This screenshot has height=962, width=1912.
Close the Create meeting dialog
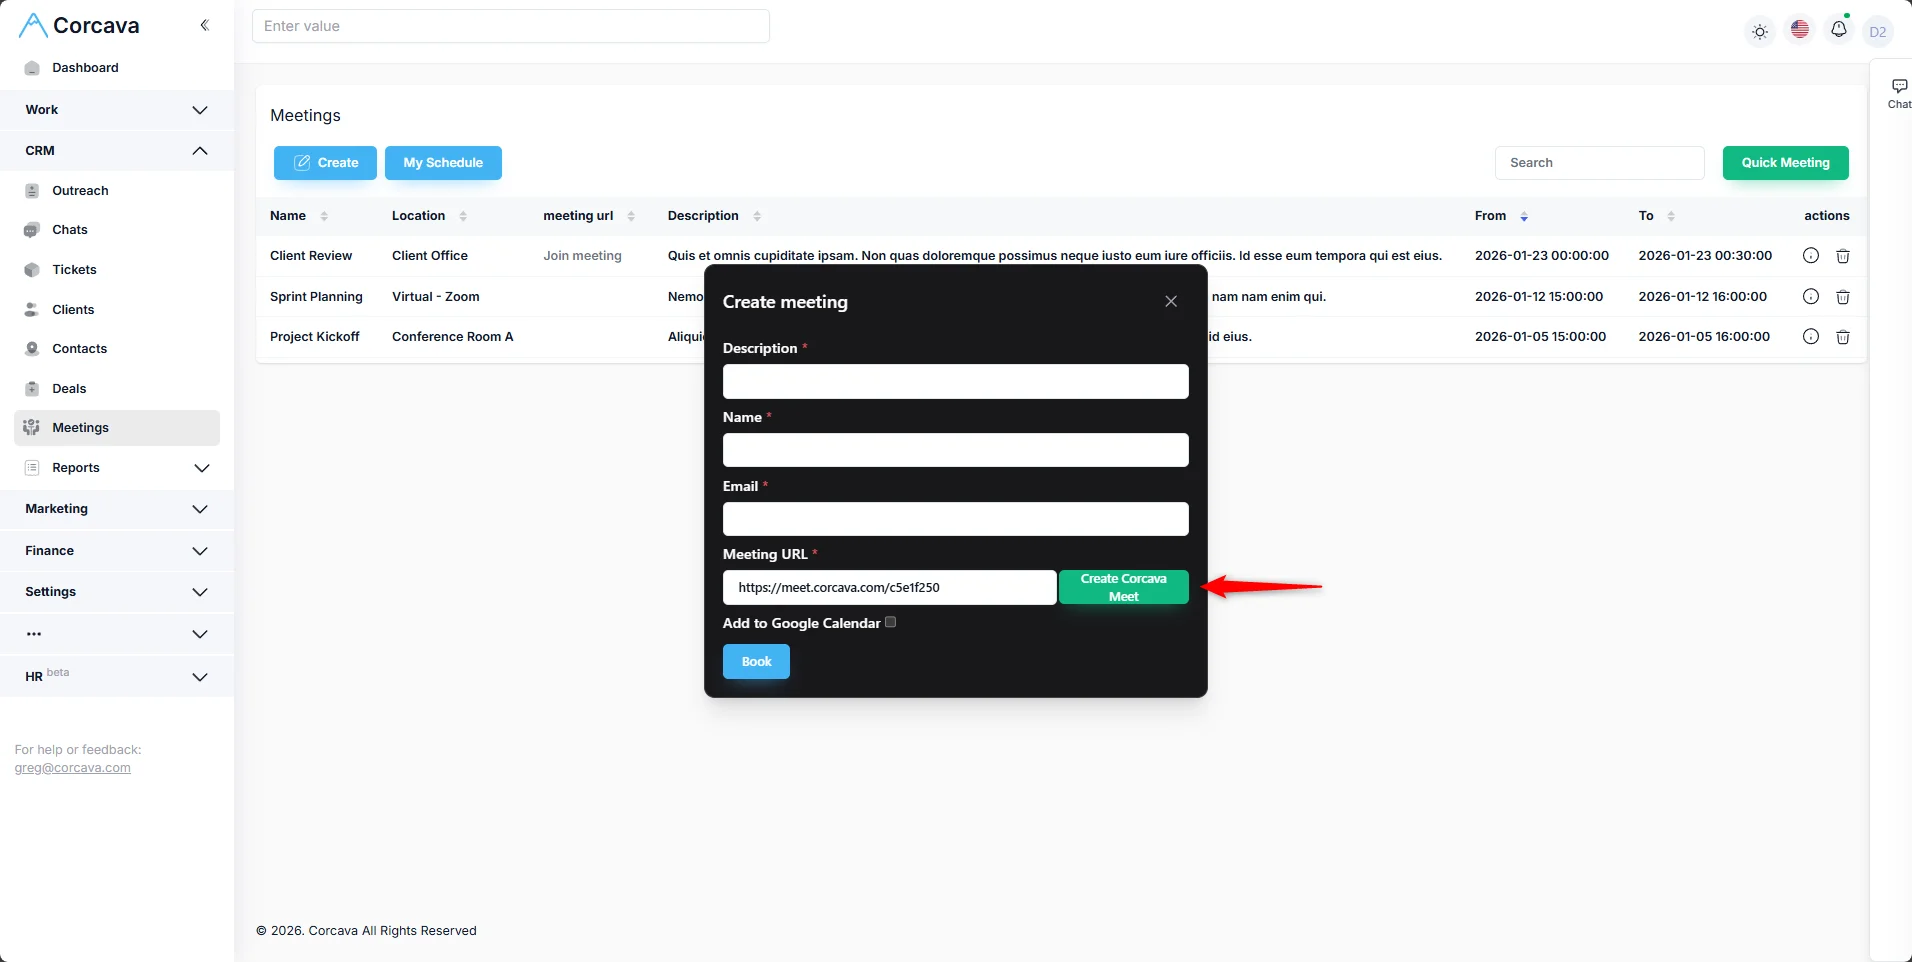coord(1171,302)
